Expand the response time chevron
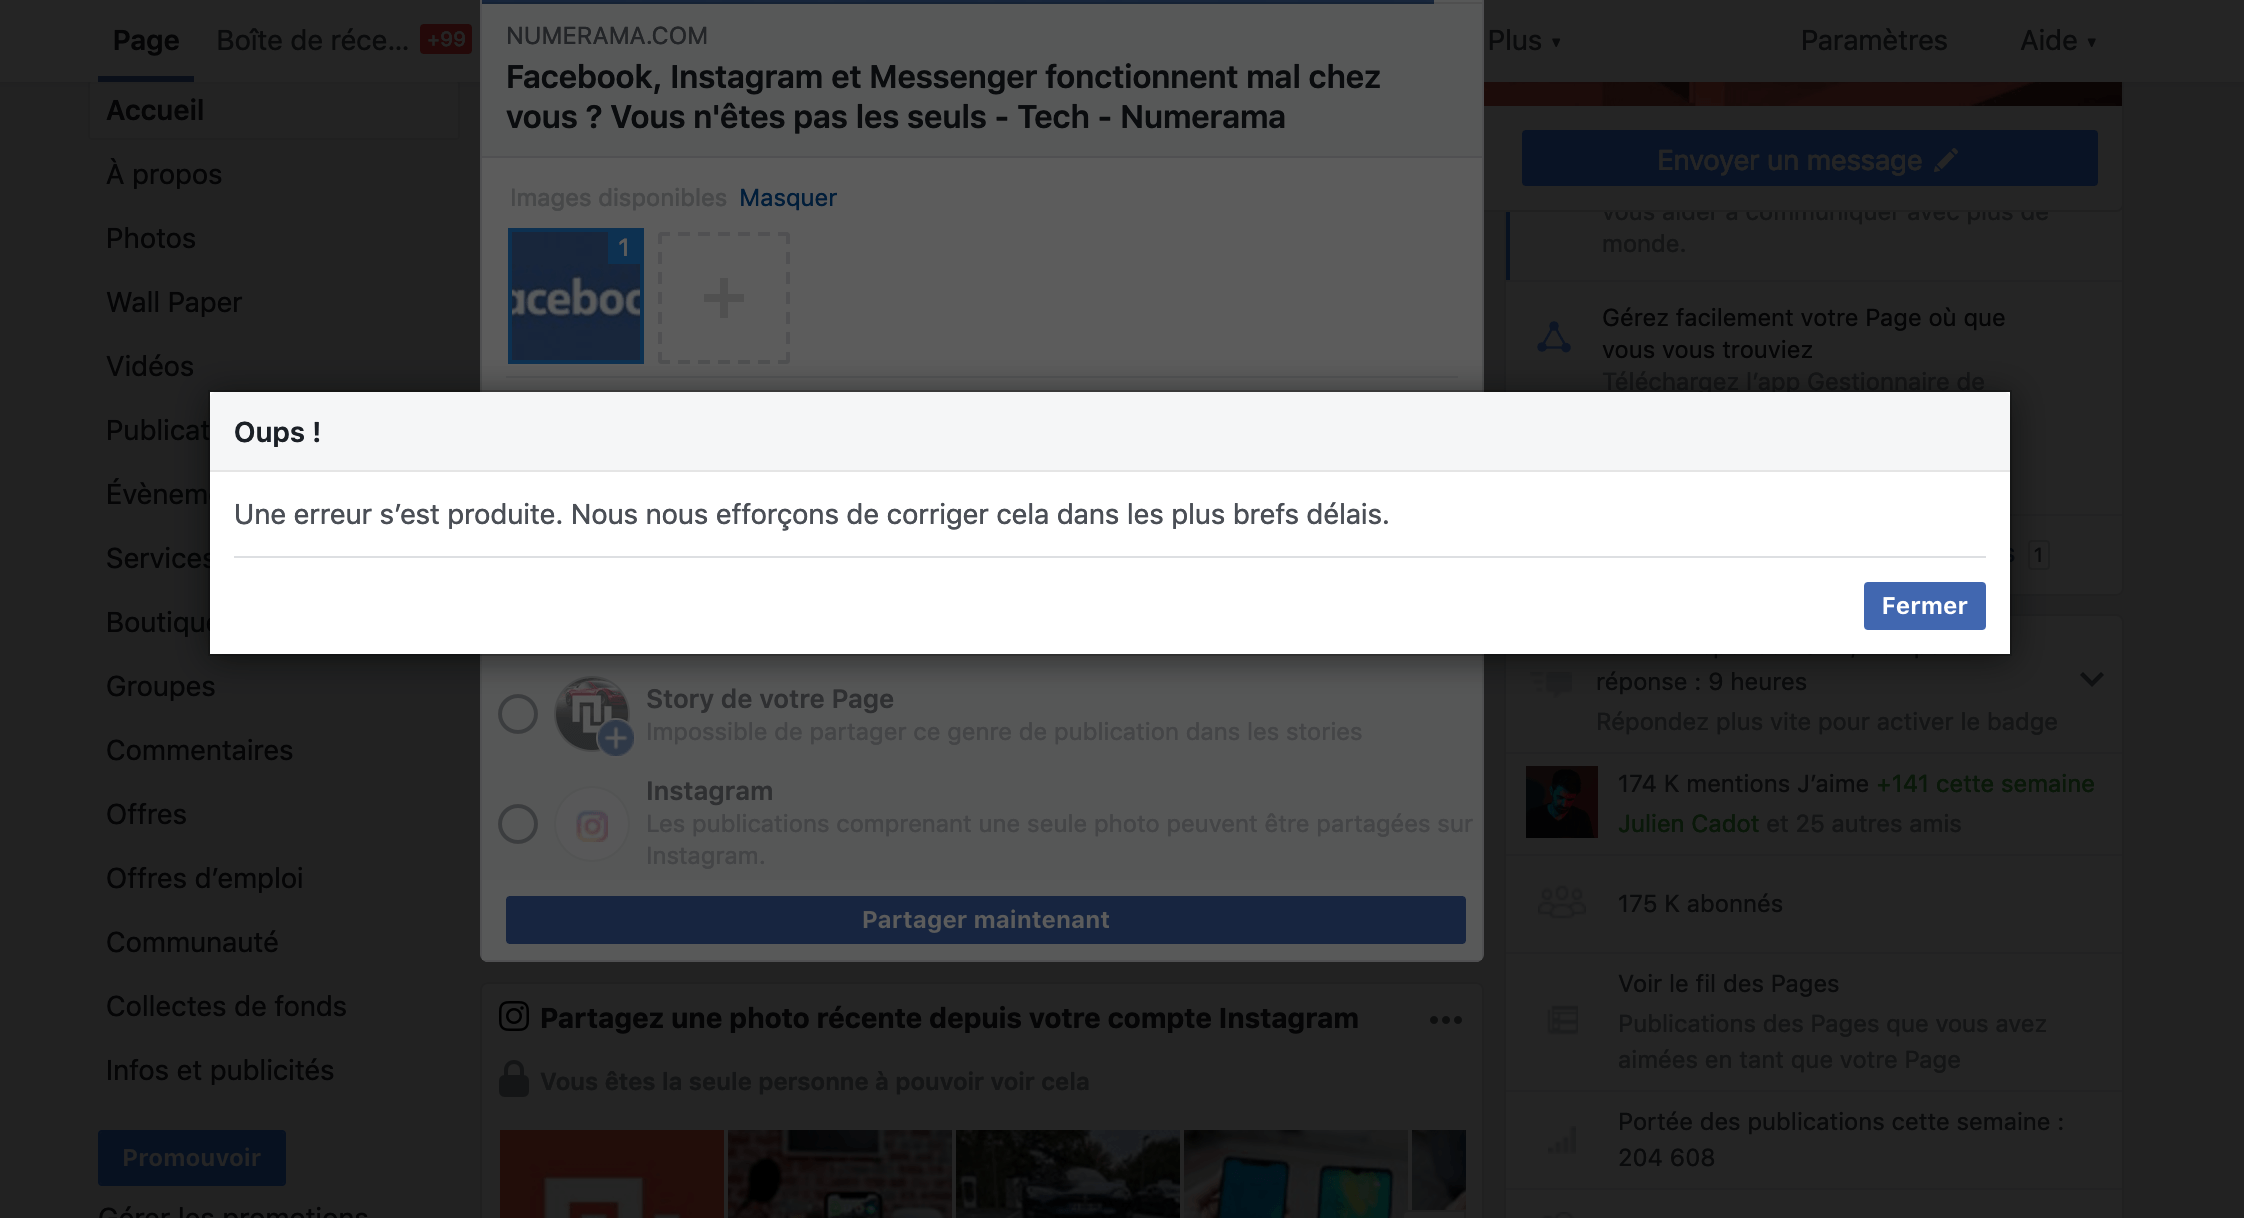This screenshot has width=2244, height=1218. [2092, 679]
